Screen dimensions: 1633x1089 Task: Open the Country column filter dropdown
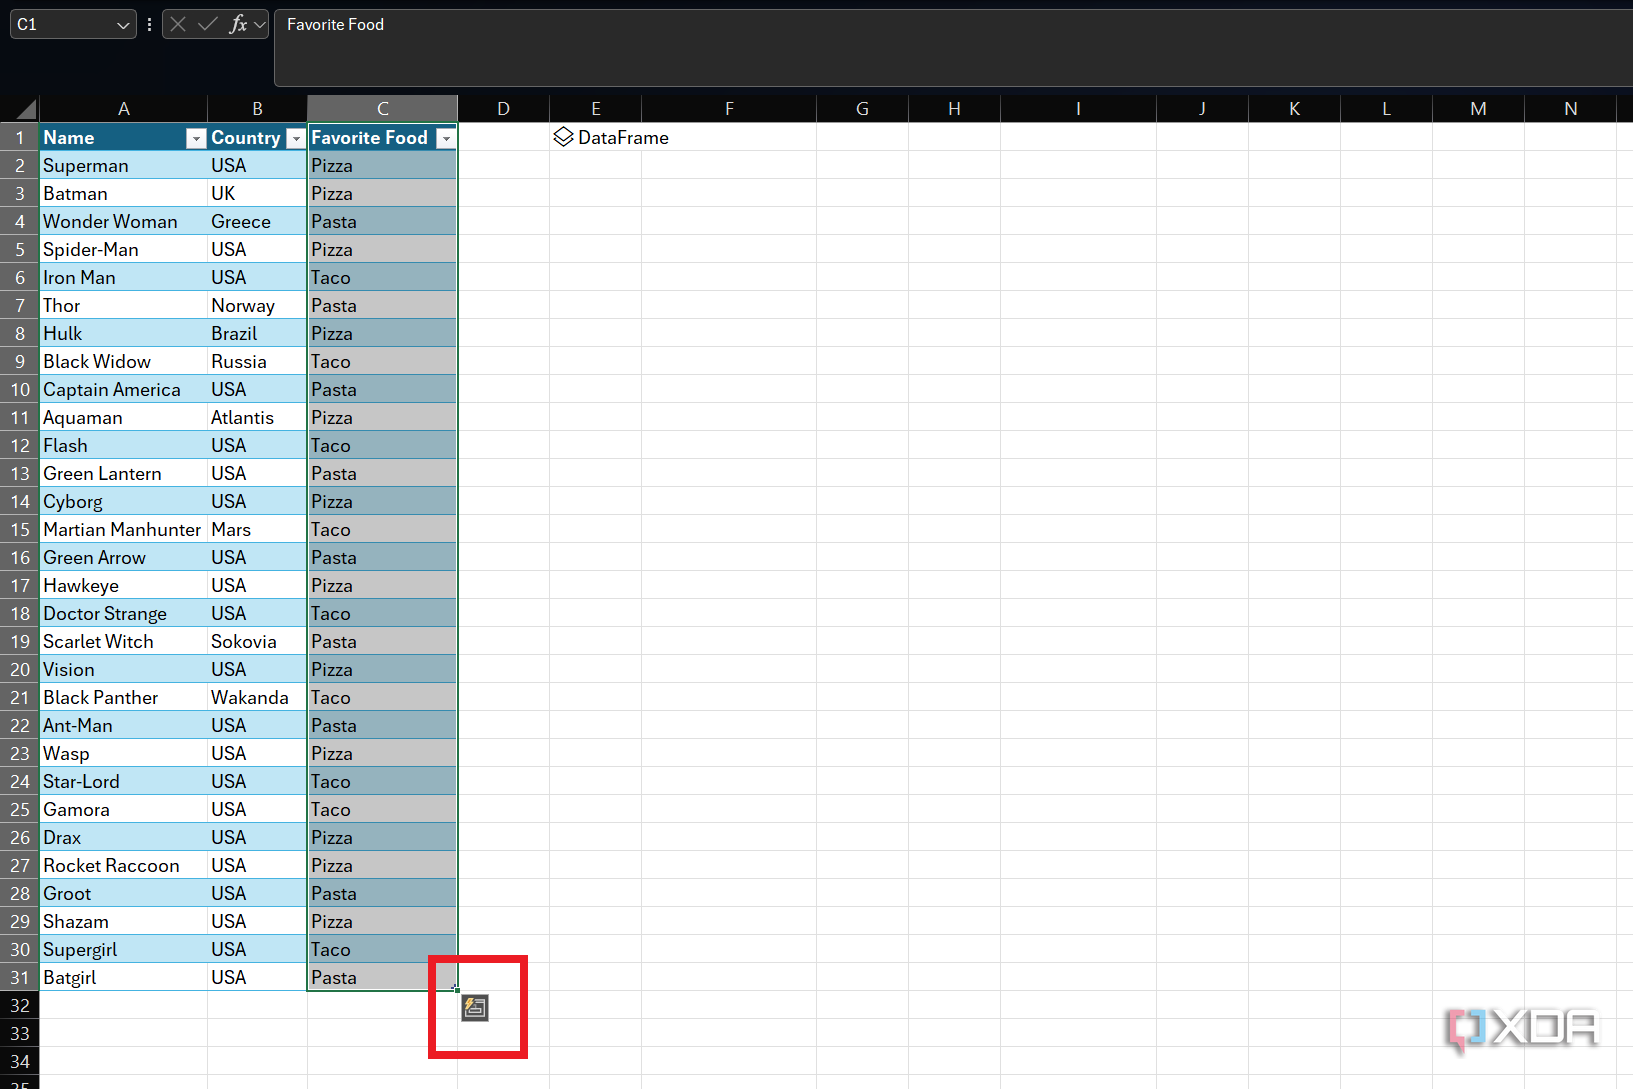pos(295,139)
